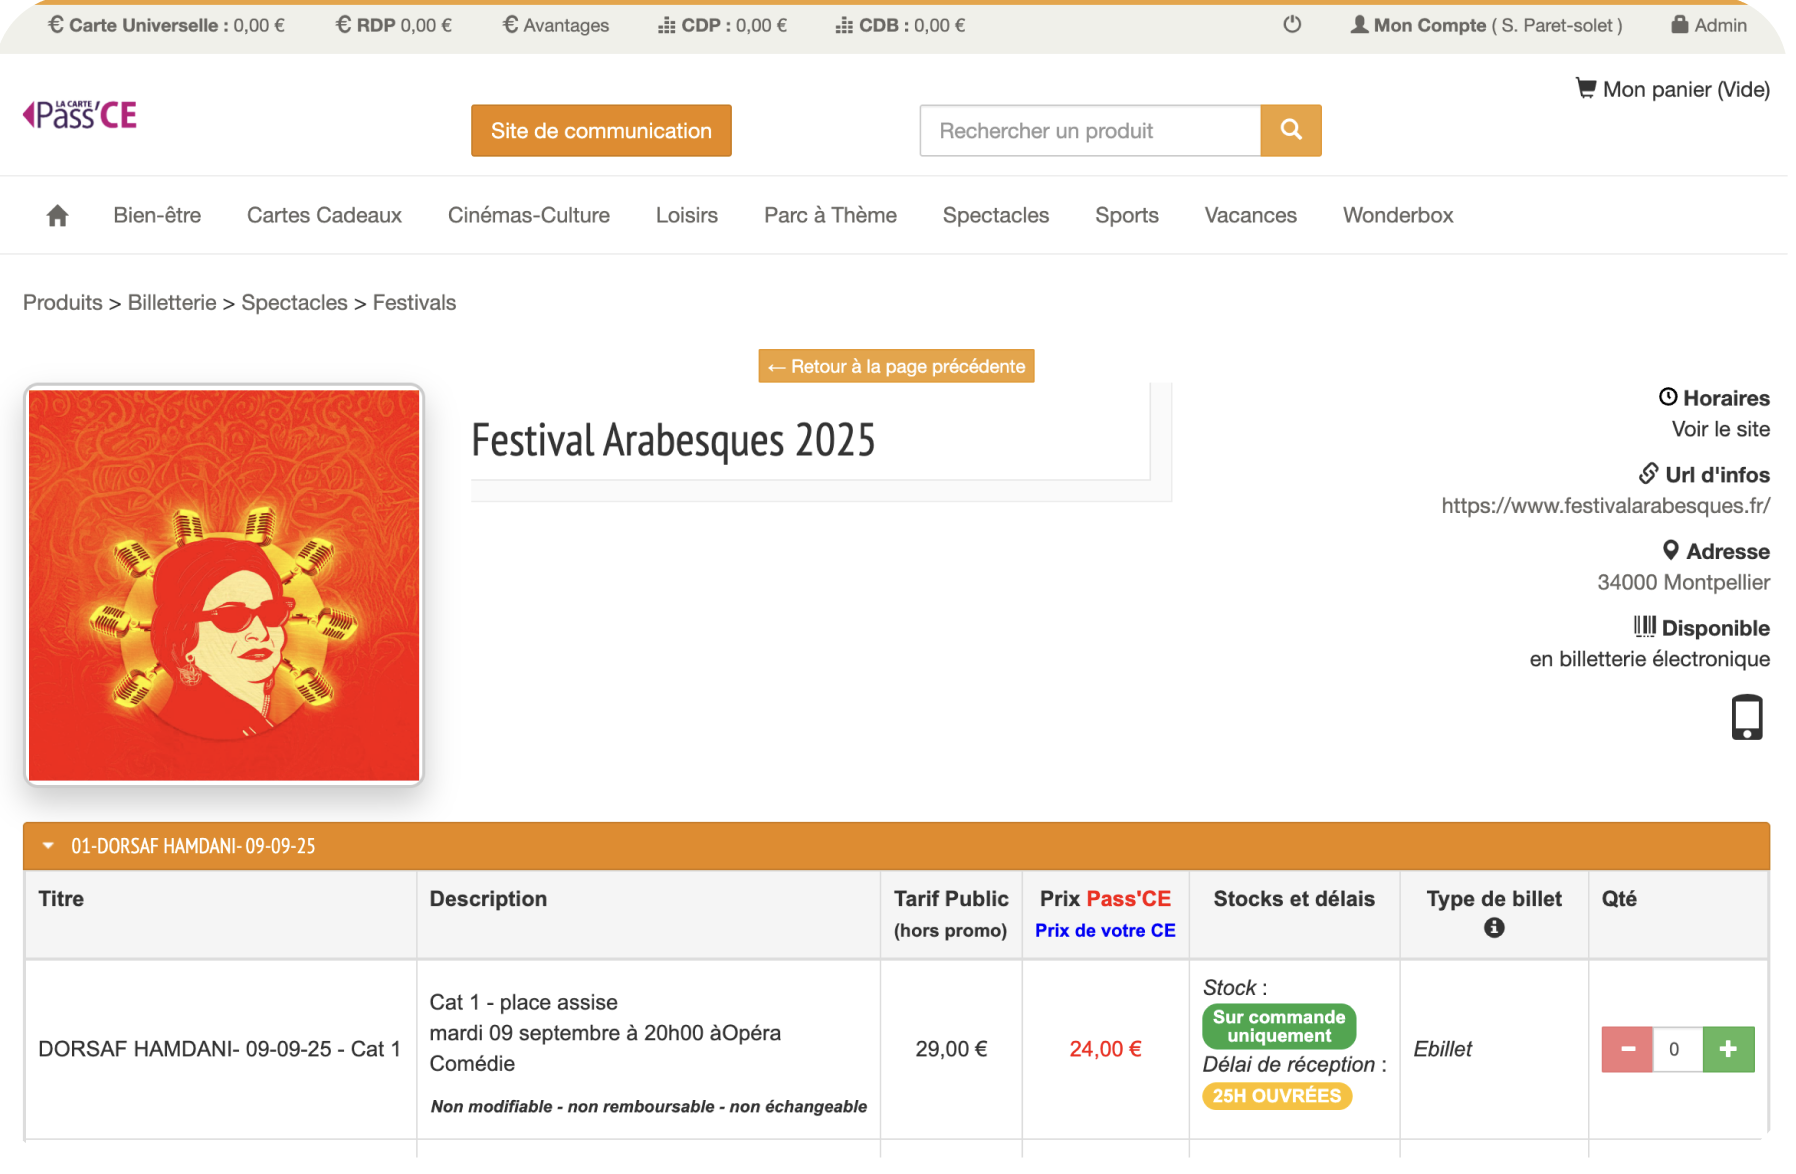This screenshot has height=1174, width=1796.
Task: Click the Festival Arabesques 2025 heading
Action: coord(673,440)
